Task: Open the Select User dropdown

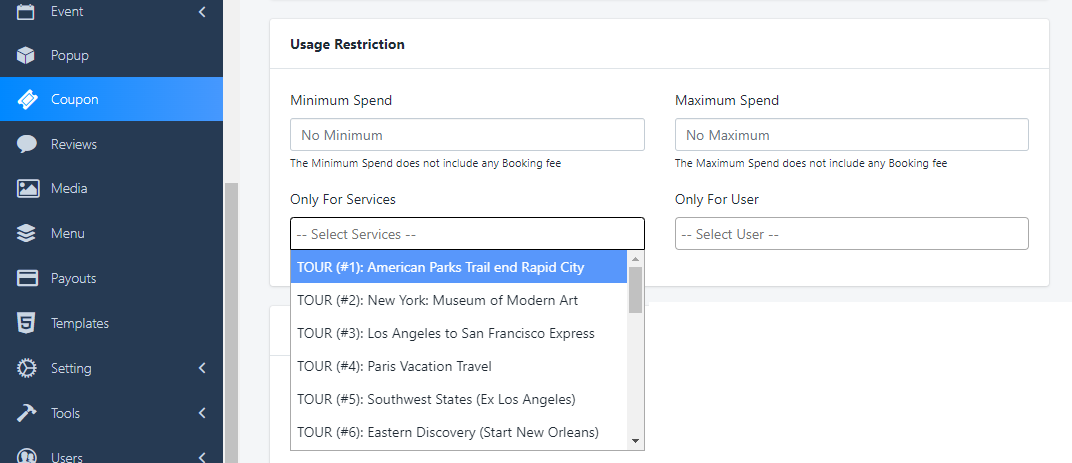Action: click(851, 234)
